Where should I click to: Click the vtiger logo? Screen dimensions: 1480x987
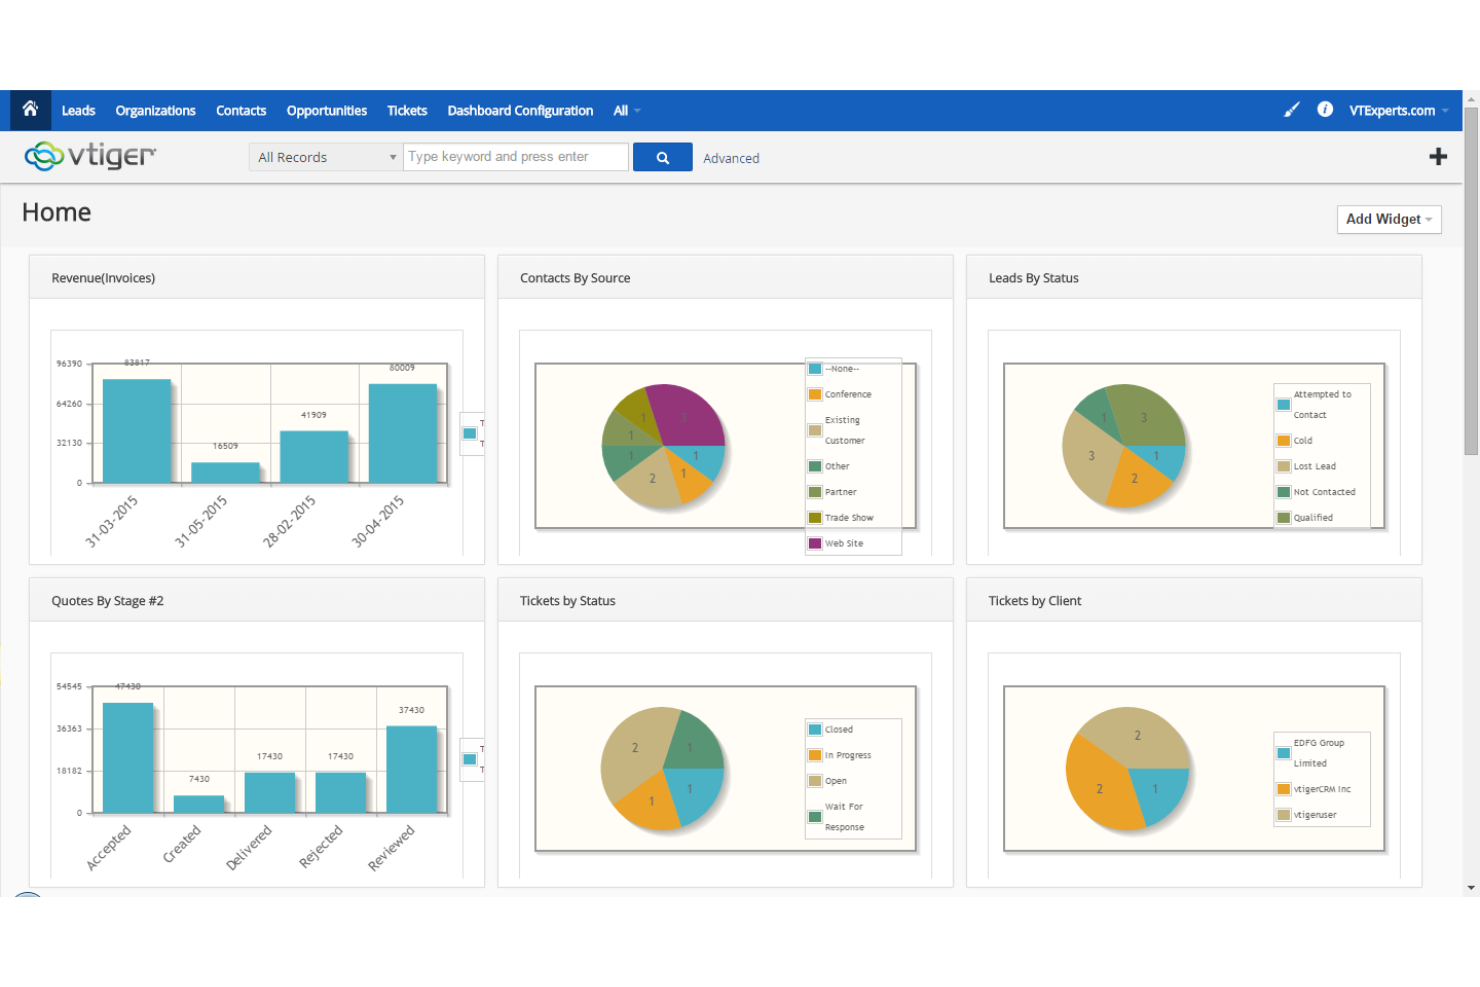(90, 156)
